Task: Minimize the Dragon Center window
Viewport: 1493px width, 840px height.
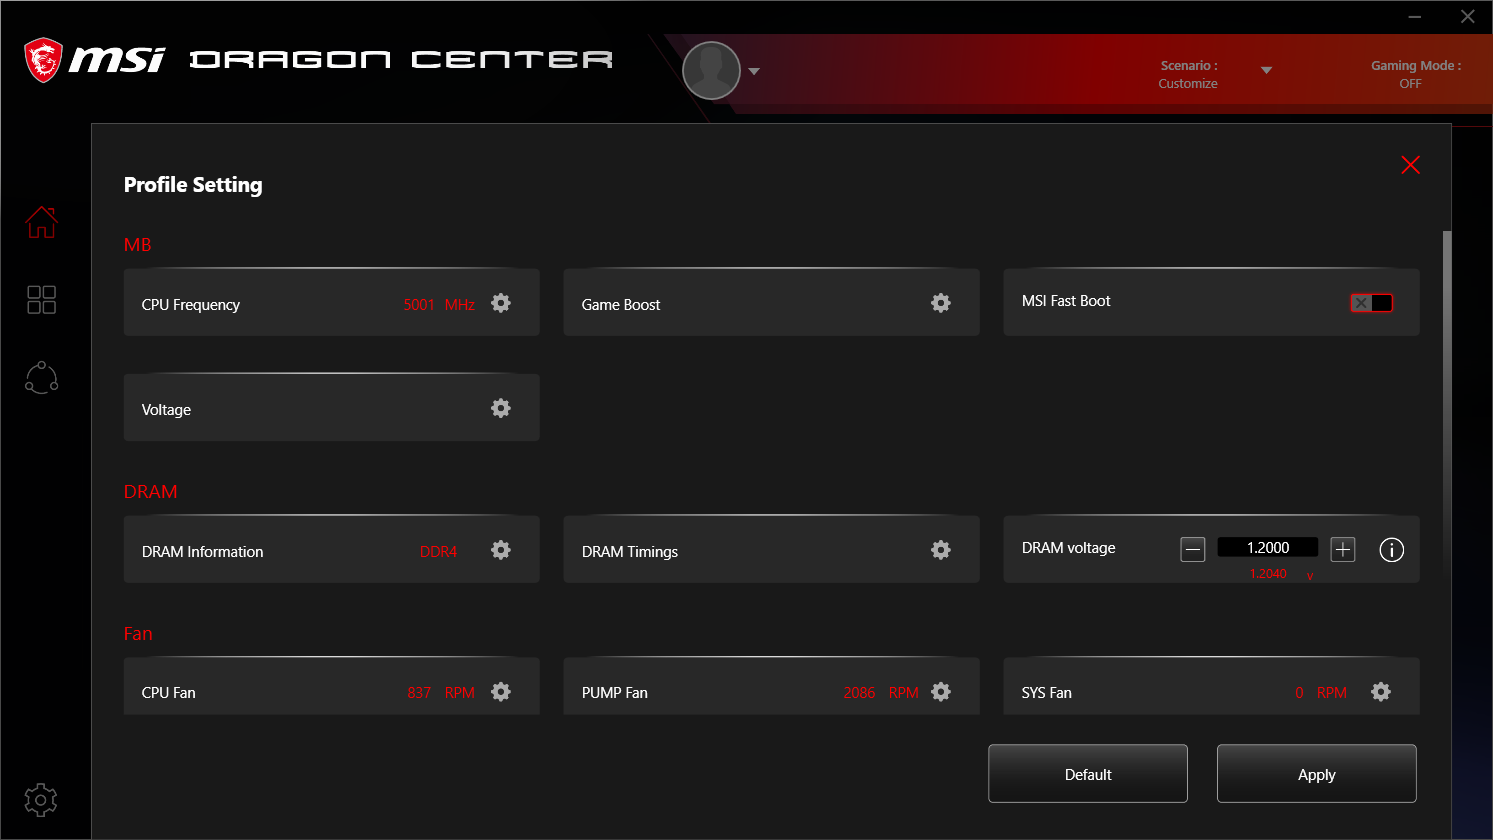Action: (x=1415, y=17)
